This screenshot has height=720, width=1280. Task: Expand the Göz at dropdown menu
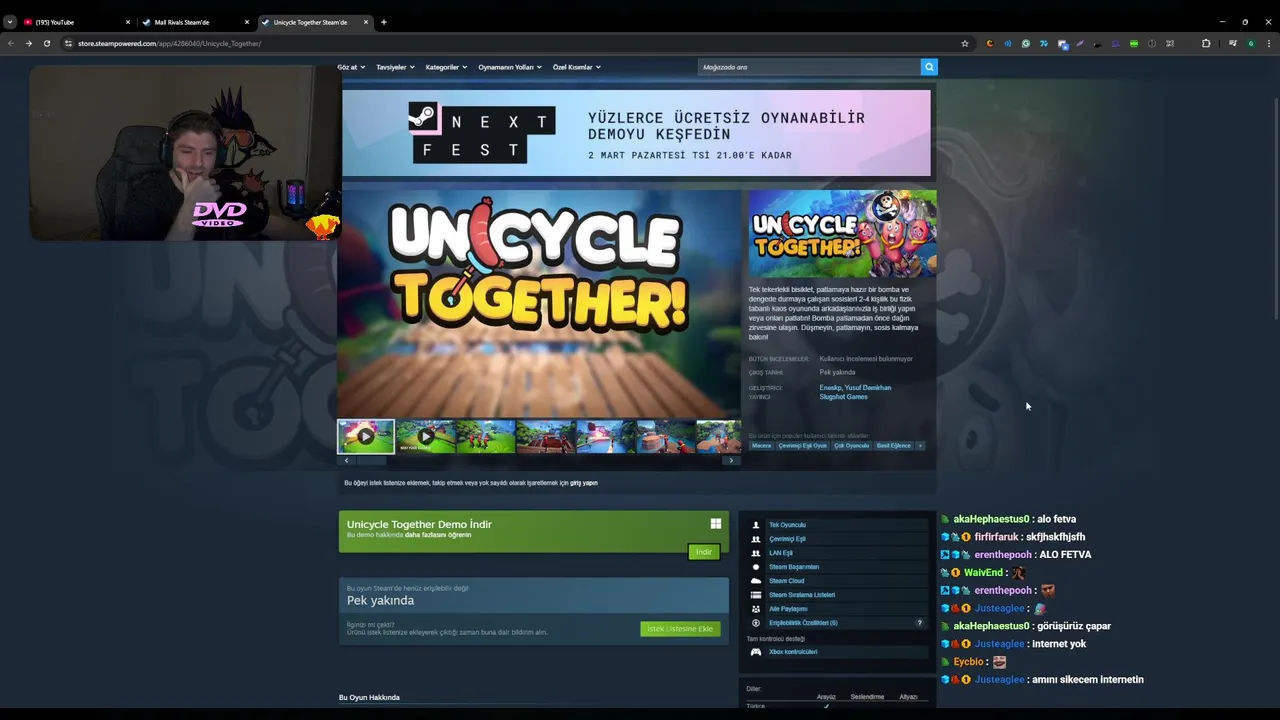pos(351,67)
